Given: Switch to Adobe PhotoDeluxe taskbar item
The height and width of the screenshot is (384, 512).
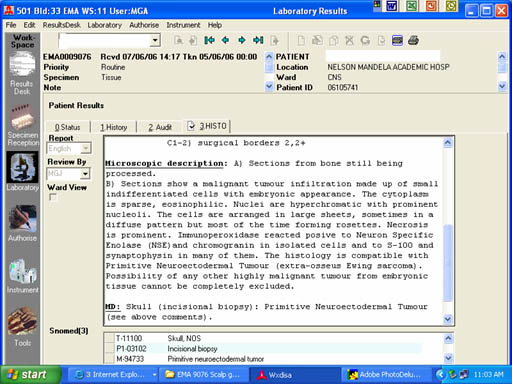Looking at the screenshot, I should [x=386, y=375].
